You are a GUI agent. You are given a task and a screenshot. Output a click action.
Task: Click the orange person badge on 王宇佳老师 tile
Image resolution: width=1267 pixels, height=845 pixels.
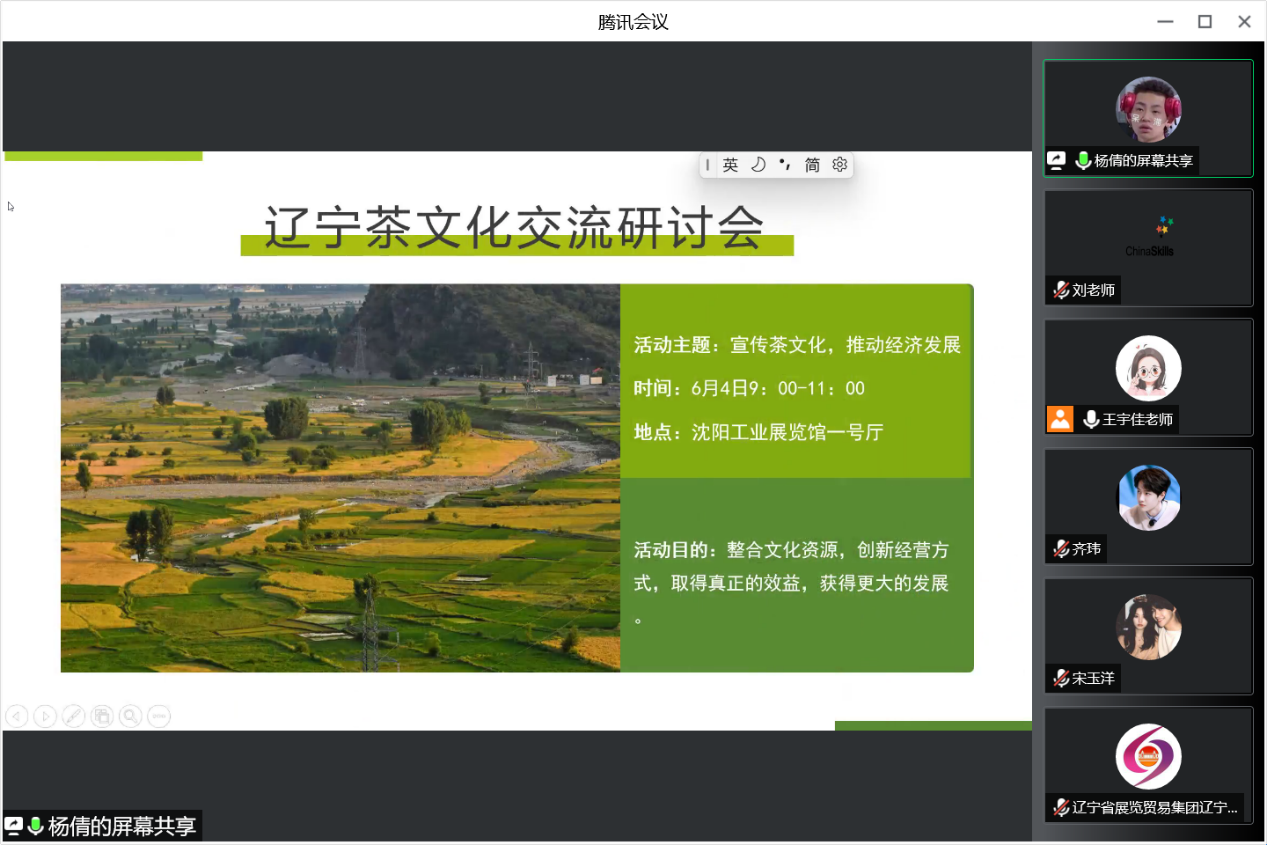(1060, 419)
